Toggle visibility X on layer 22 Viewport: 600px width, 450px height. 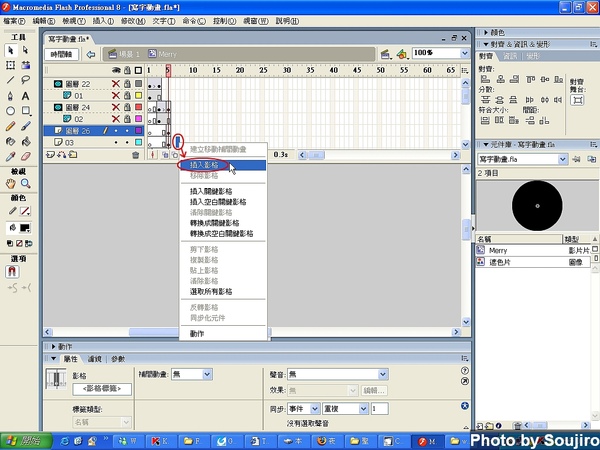(116, 84)
